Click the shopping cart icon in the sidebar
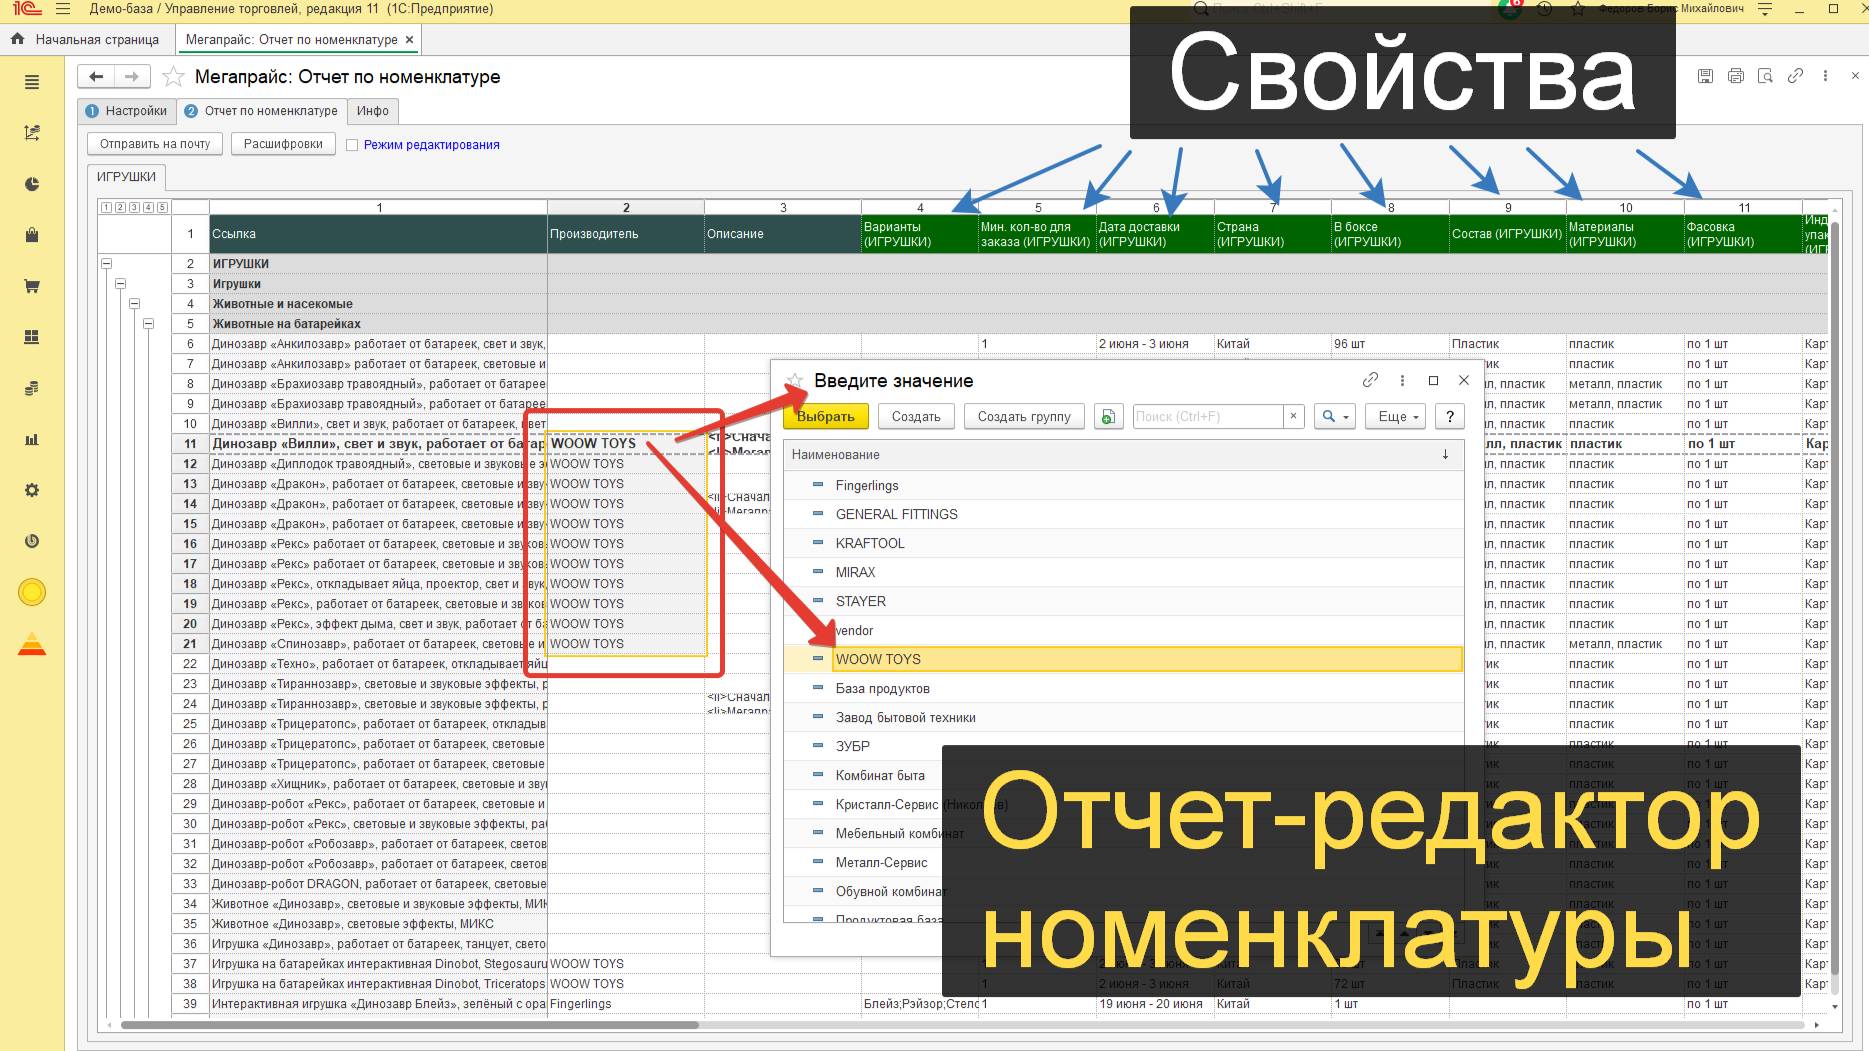This screenshot has height=1051, width=1869. [x=32, y=285]
